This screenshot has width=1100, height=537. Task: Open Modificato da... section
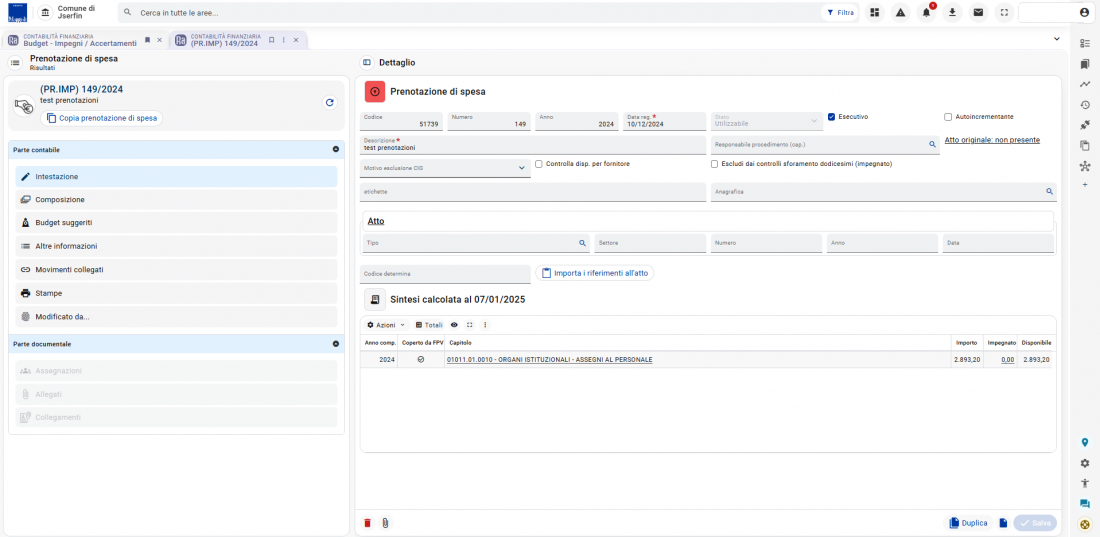click(176, 317)
